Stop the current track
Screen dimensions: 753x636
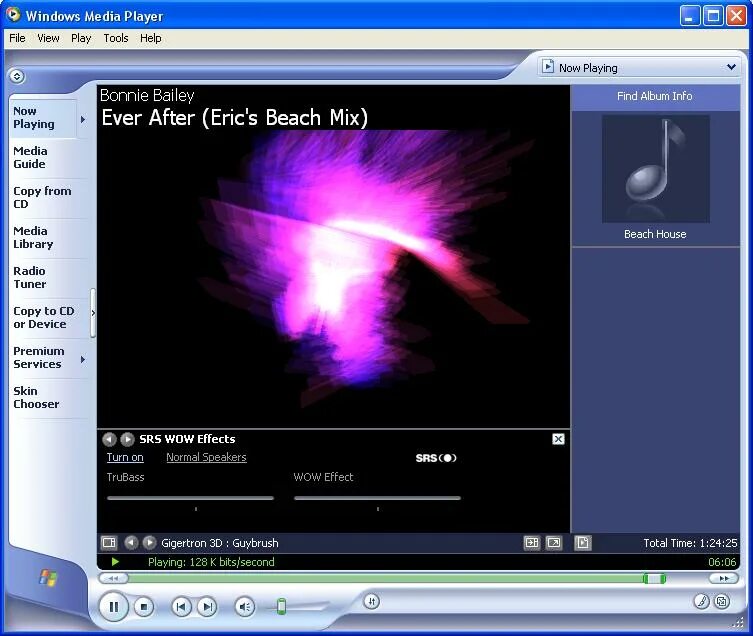pos(143,607)
